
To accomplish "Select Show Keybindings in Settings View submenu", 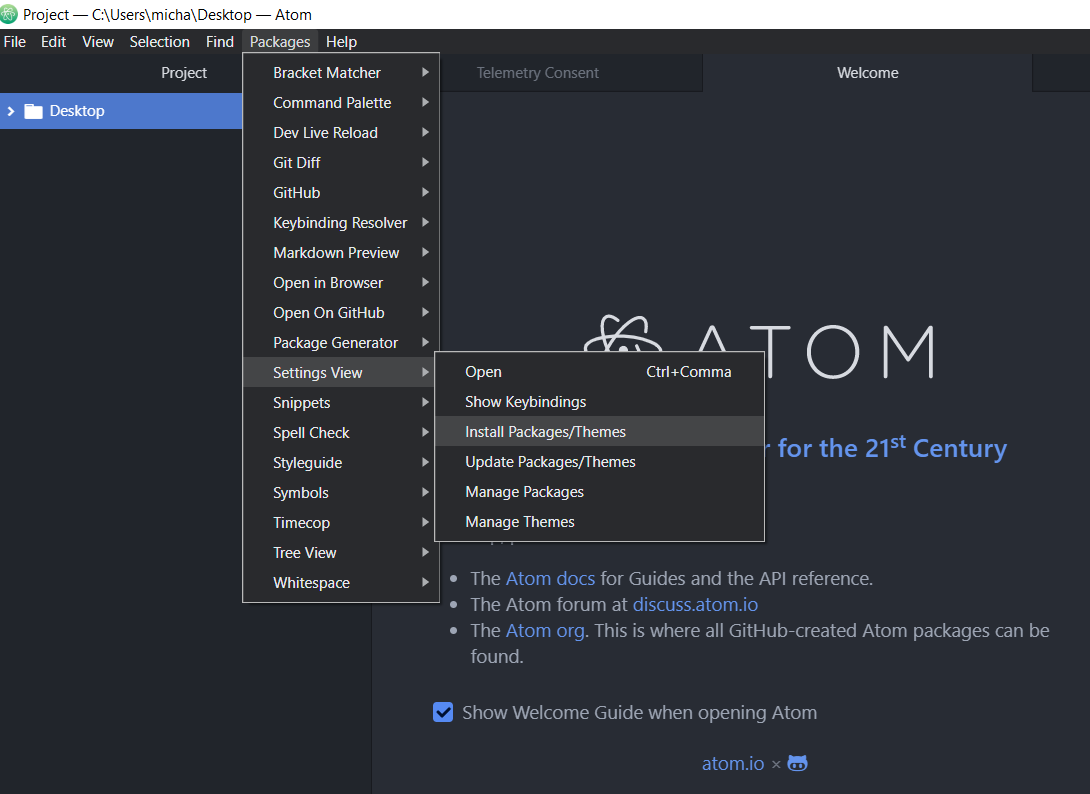I will pos(525,402).
